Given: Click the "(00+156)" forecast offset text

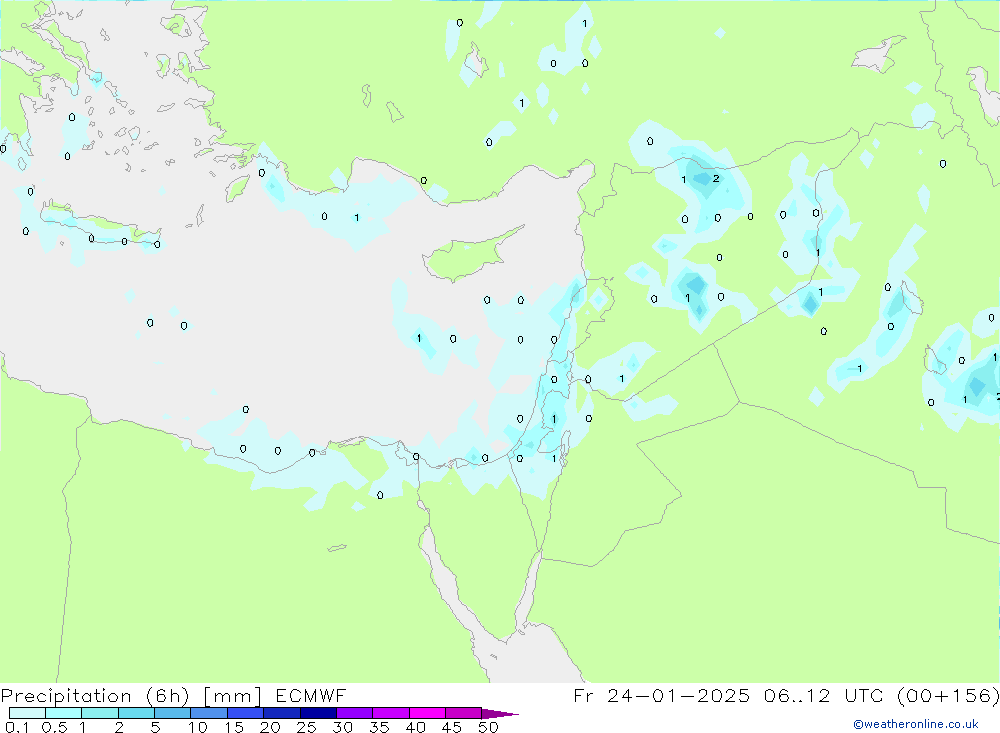Looking at the screenshot, I should pos(948,696).
